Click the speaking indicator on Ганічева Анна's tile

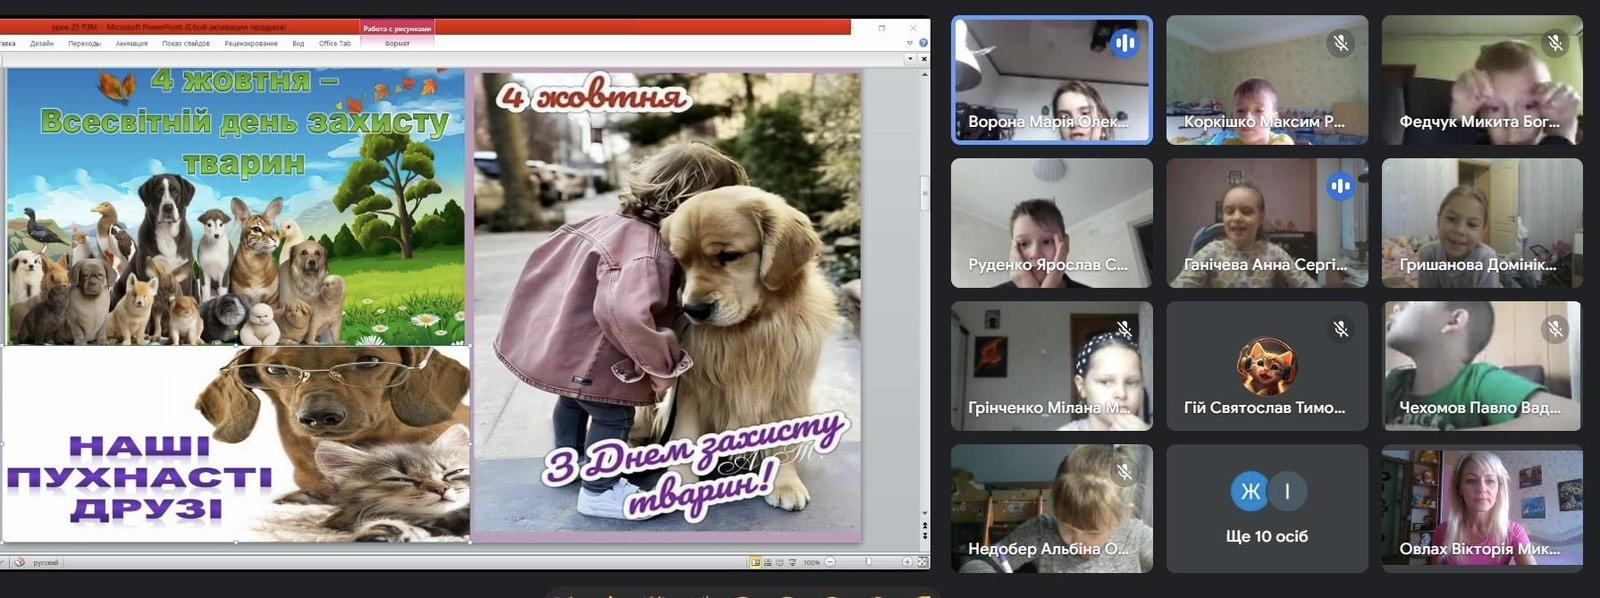click(x=1341, y=186)
